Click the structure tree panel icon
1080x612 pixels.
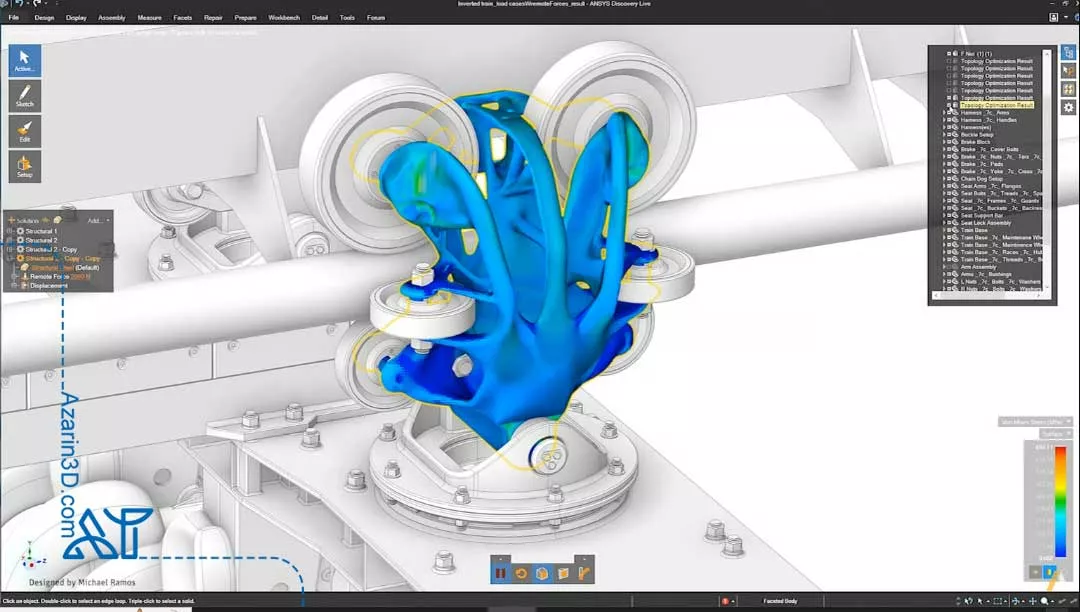click(x=1068, y=52)
